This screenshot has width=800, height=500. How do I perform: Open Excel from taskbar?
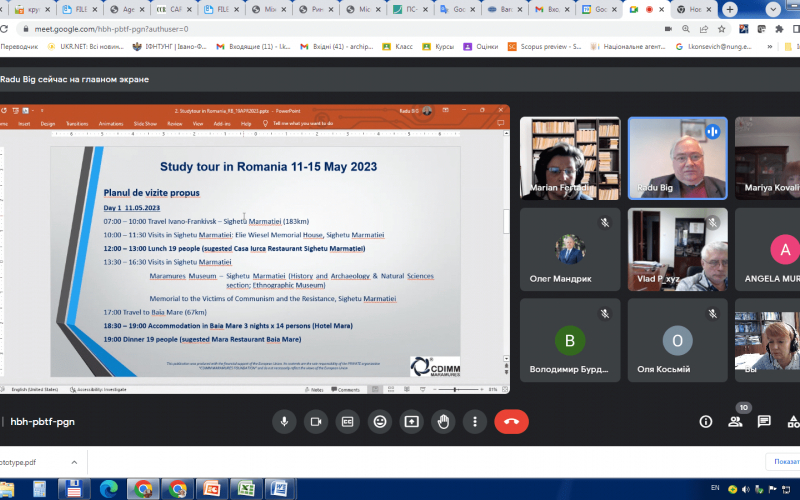(245, 489)
